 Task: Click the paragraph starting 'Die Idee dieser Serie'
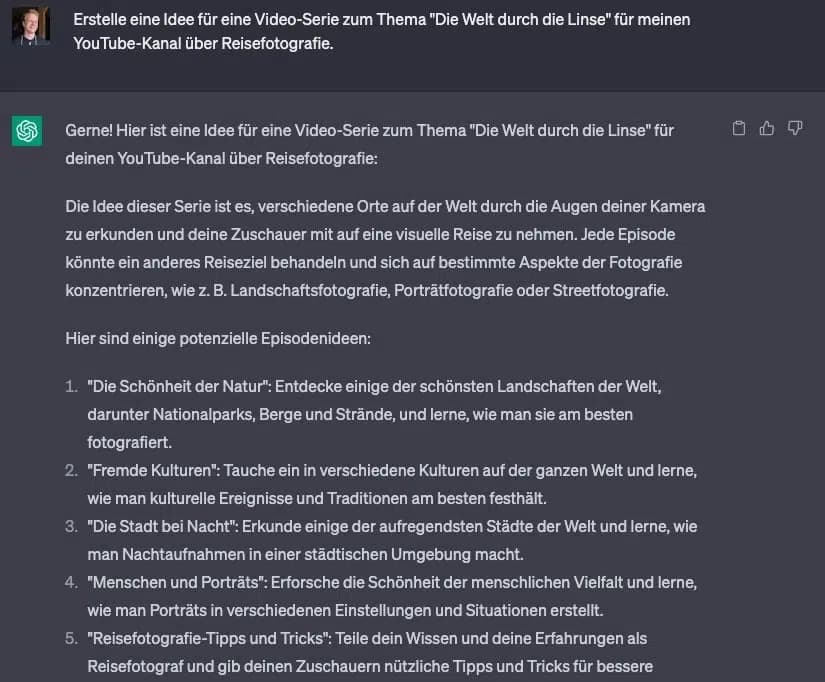[385, 248]
